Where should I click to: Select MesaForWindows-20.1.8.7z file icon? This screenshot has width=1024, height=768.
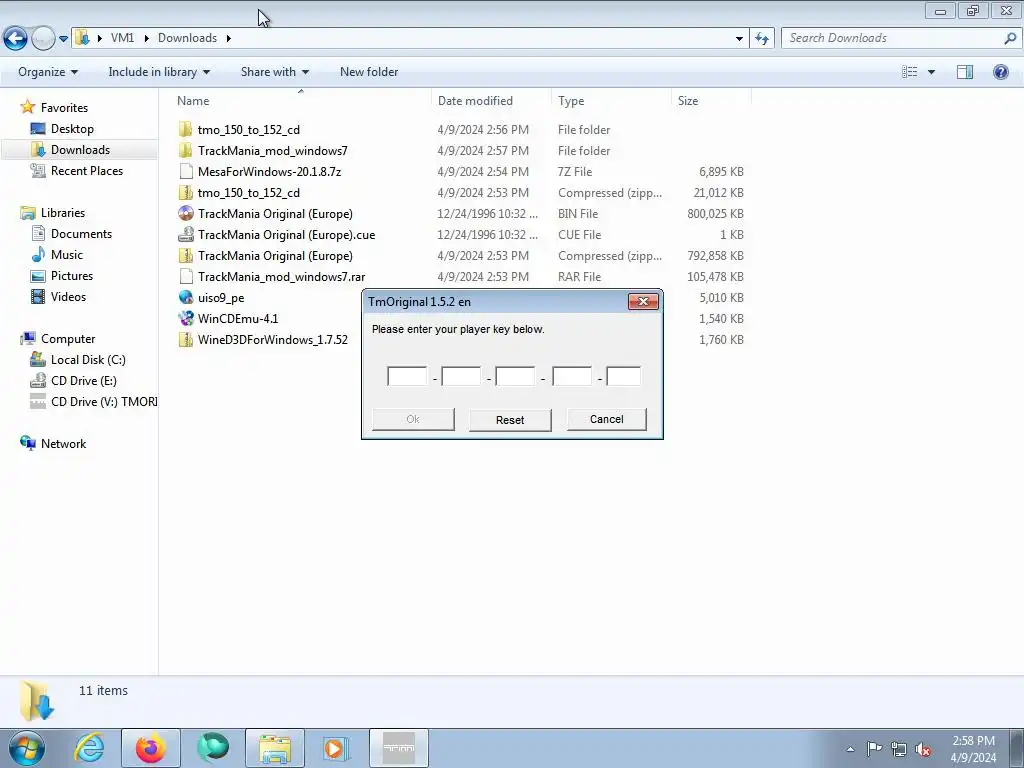click(x=185, y=171)
